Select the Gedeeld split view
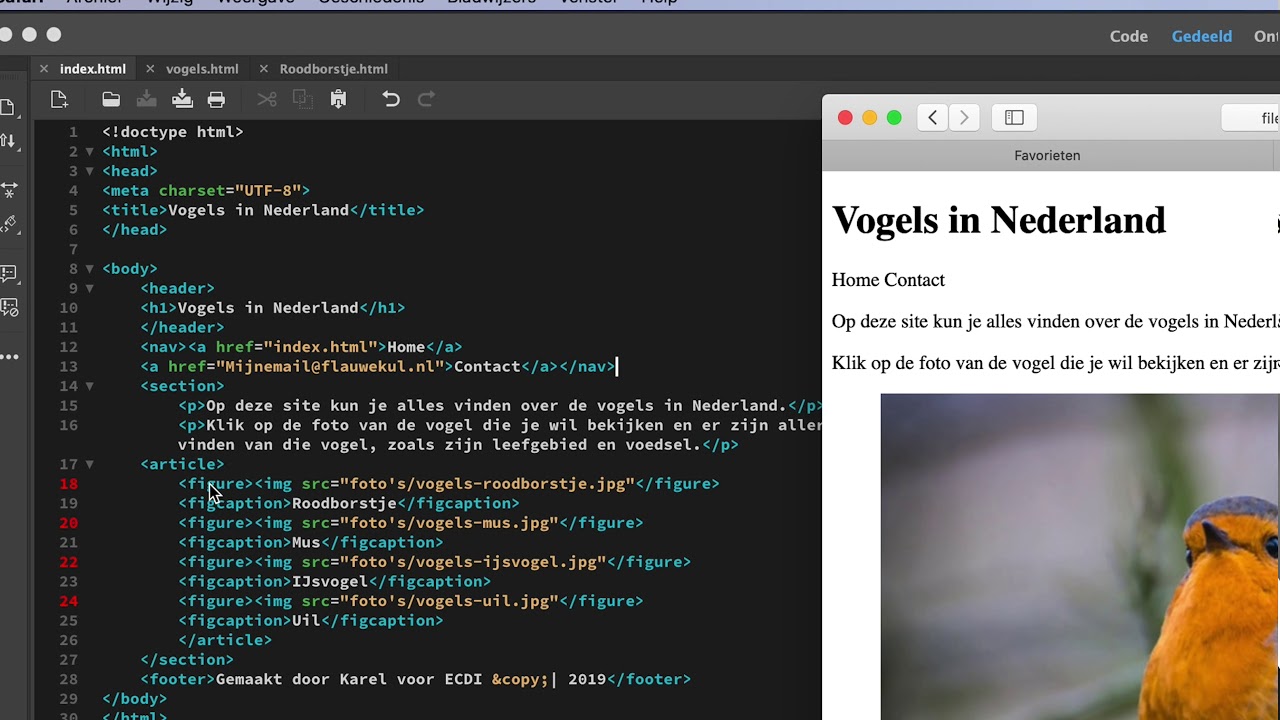The image size is (1280, 720). 1202,36
